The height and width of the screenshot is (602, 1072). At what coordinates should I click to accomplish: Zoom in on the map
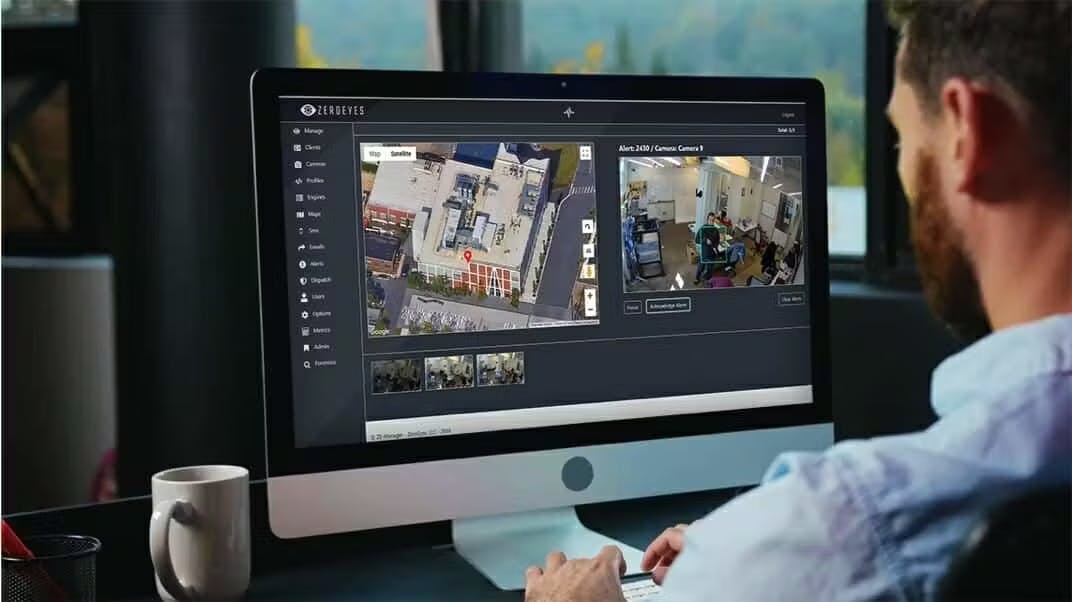point(590,296)
